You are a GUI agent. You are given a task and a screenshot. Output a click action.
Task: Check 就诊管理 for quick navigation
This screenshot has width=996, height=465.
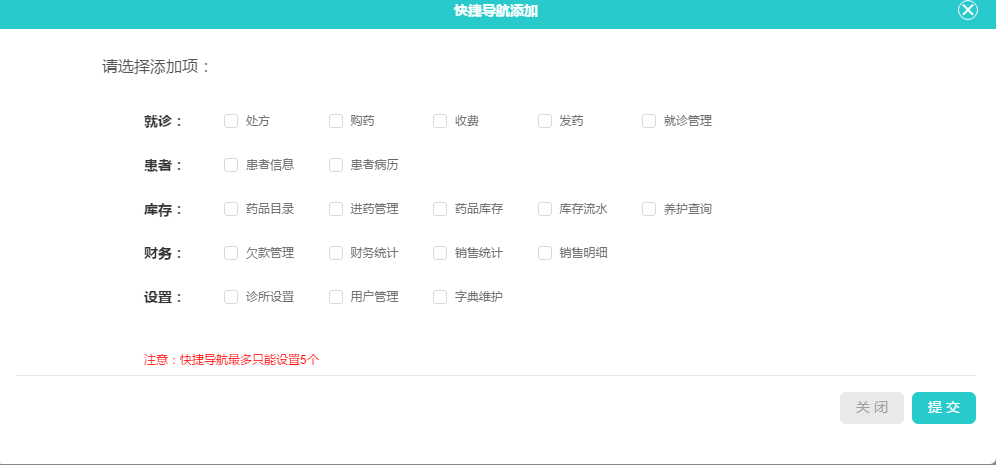[649, 121]
